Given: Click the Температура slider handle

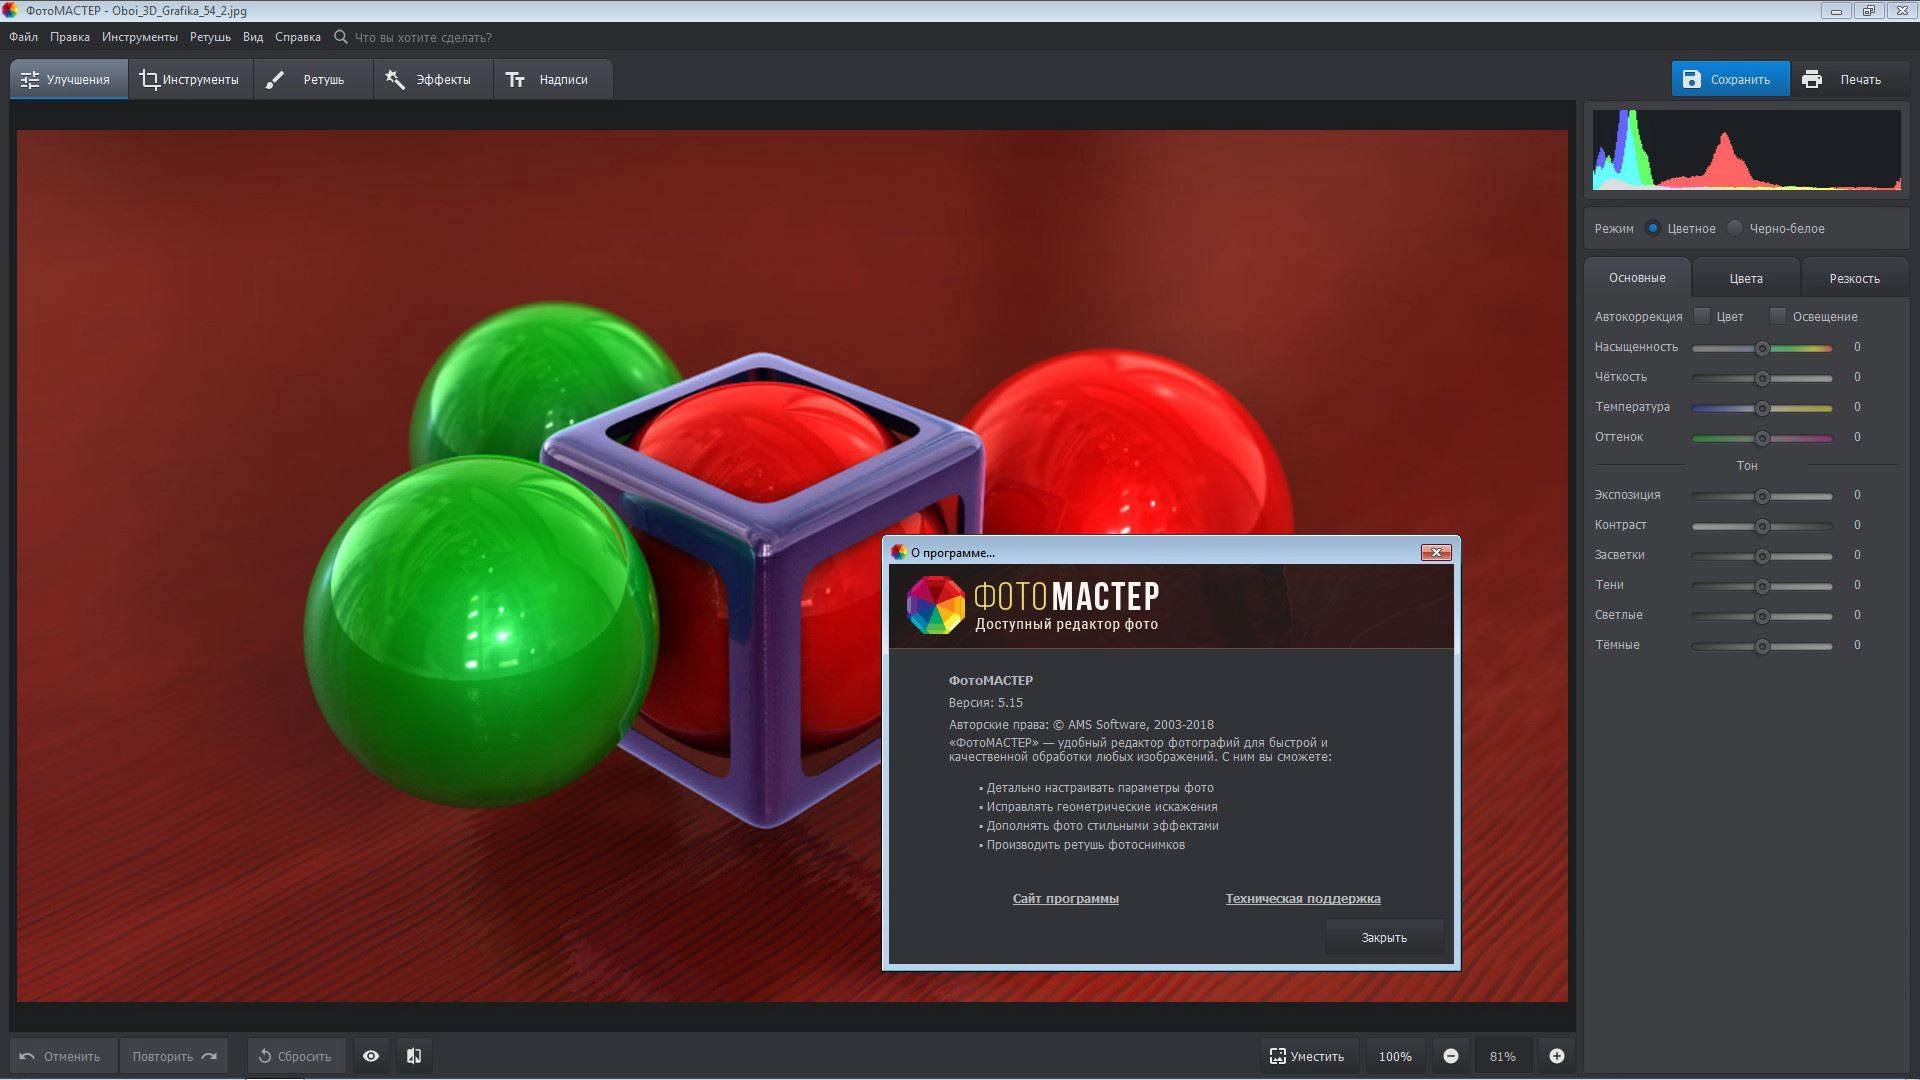Looking at the screenshot, I should point(1763,408).
